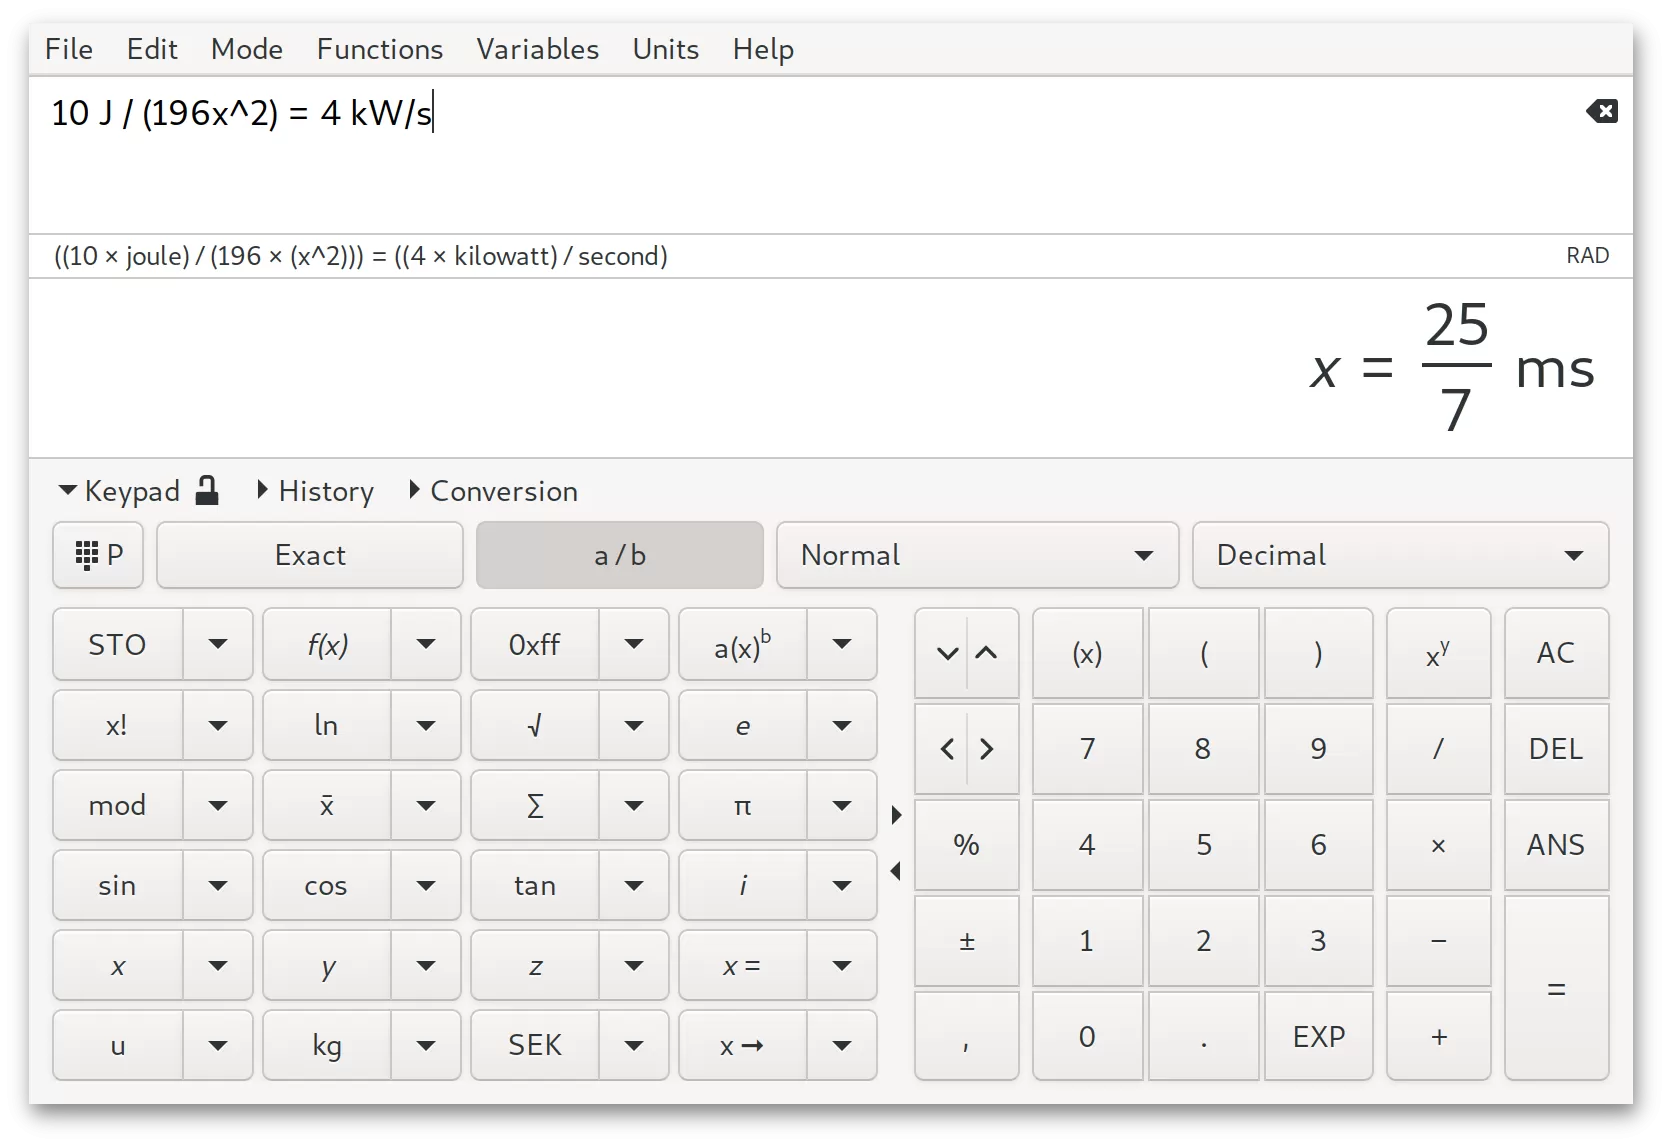Open the Units menu
1669x1146 pixels.
(x=664, y=49)
